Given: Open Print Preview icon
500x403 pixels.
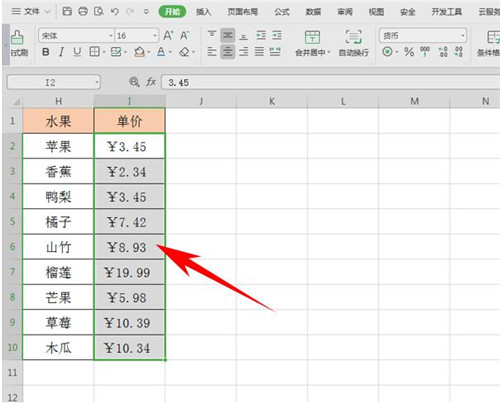Looking at the screenshot, I should tap(99, 12).
